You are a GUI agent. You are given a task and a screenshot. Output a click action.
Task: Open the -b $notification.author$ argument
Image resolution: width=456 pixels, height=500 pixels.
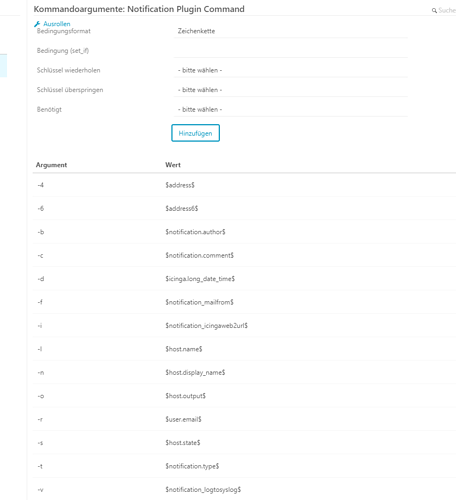click(x=244, y=232)
